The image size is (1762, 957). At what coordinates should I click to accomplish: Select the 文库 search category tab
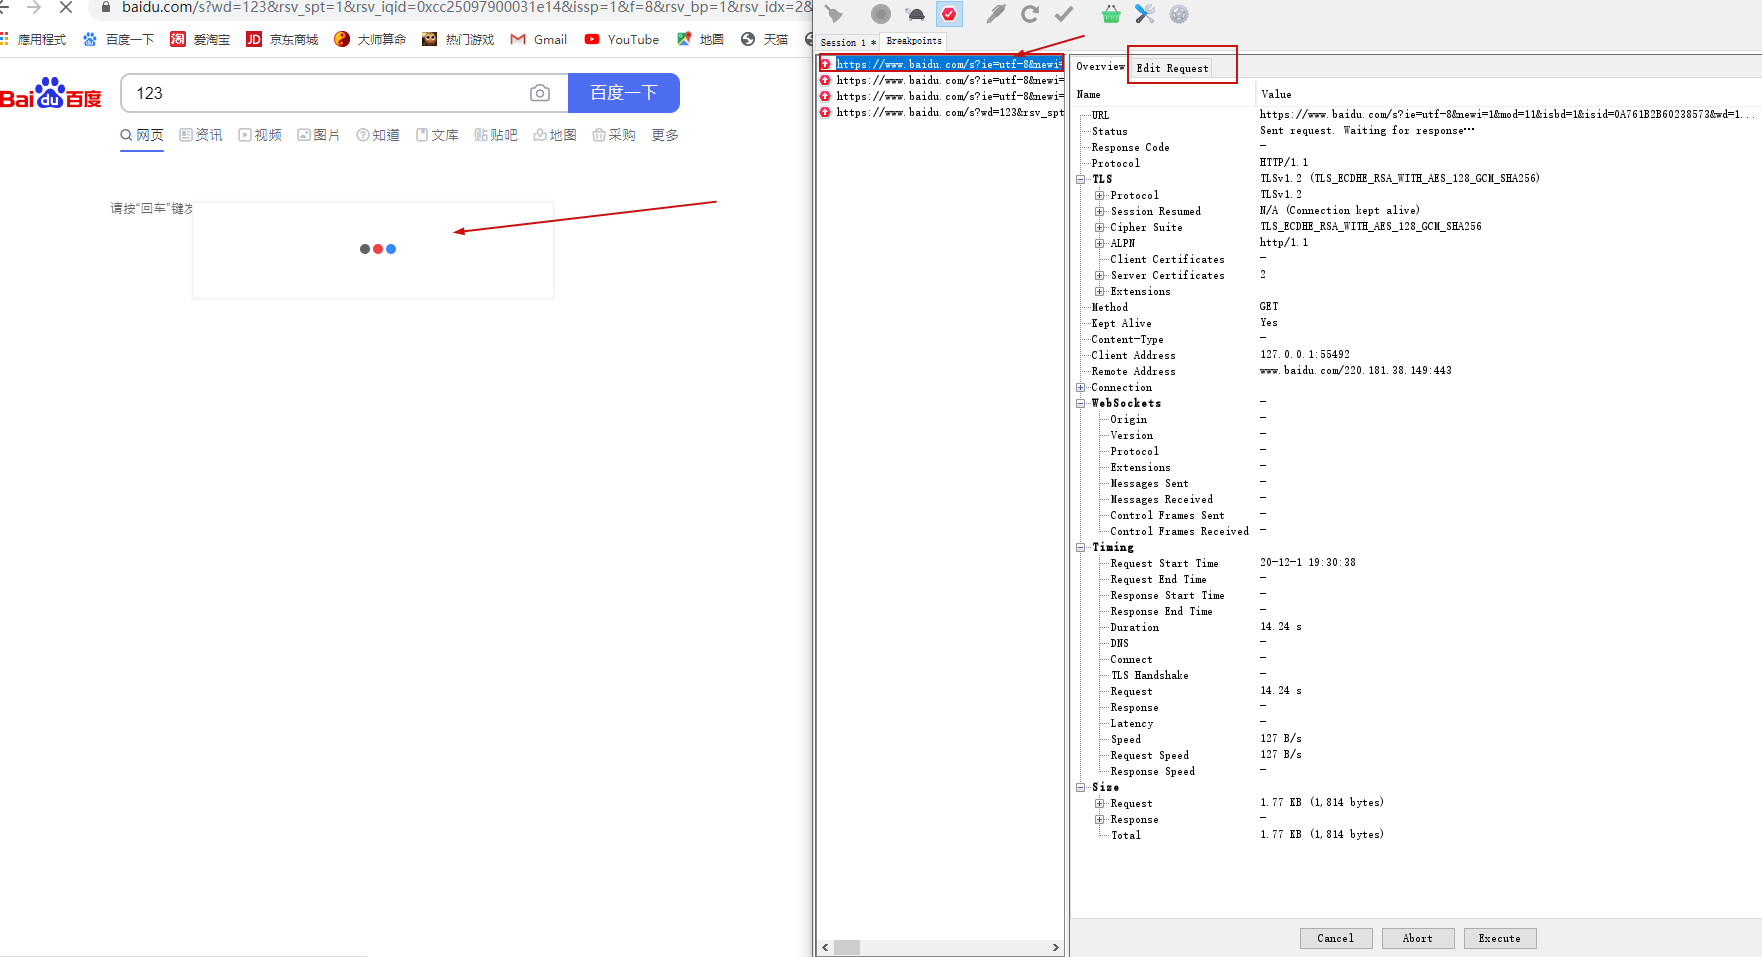pos(437,135)
